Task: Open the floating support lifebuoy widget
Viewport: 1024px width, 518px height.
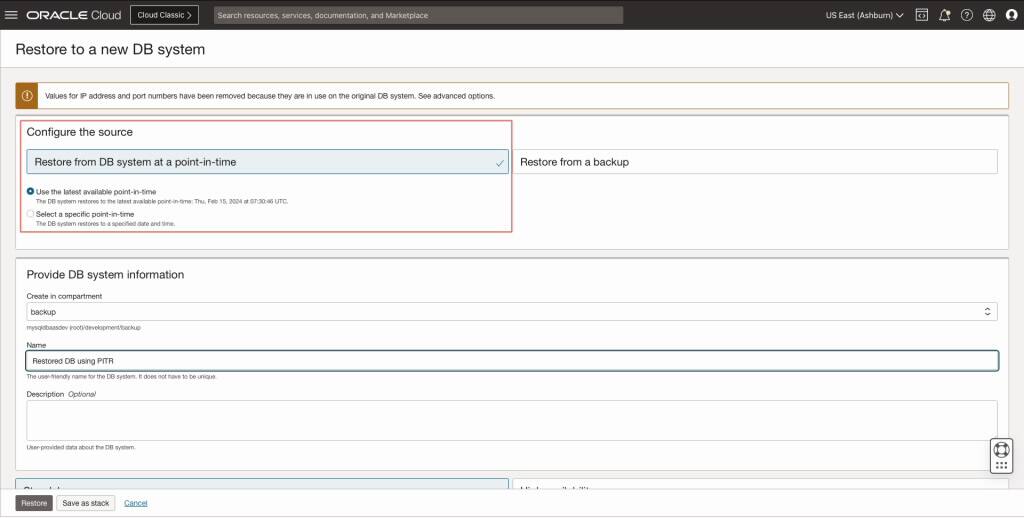Action: click(1001, 455)
